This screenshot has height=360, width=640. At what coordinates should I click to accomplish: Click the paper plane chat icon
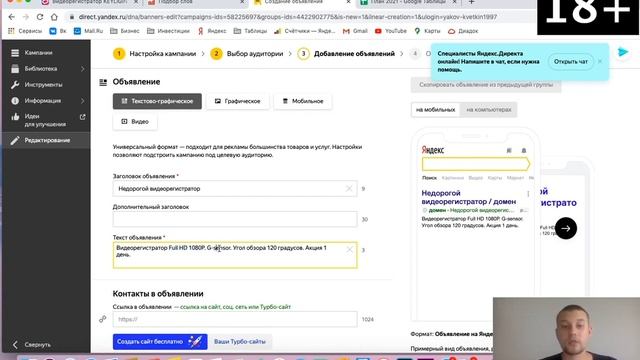[x=623, y=52]
